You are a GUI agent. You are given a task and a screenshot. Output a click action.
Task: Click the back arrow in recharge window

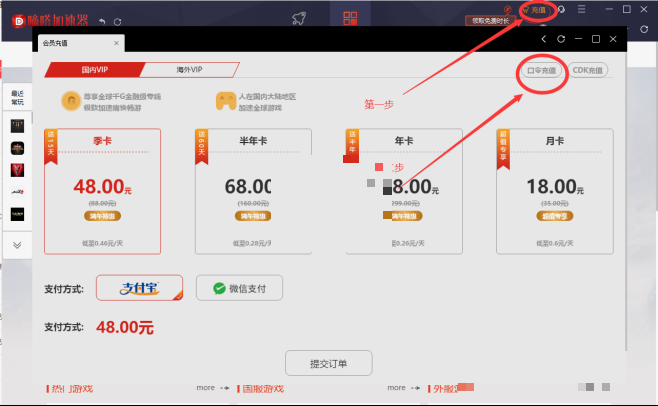pos(544,39)
